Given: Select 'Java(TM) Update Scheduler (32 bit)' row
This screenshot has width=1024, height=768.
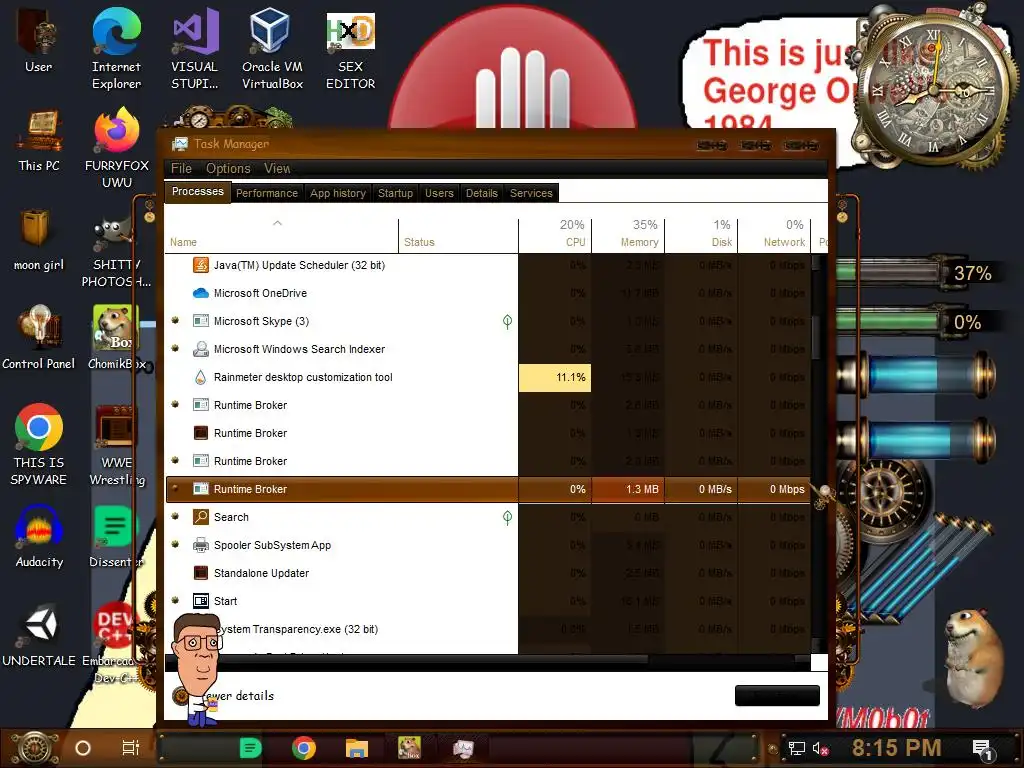Looking at the screenshot, I should point(488,264).
